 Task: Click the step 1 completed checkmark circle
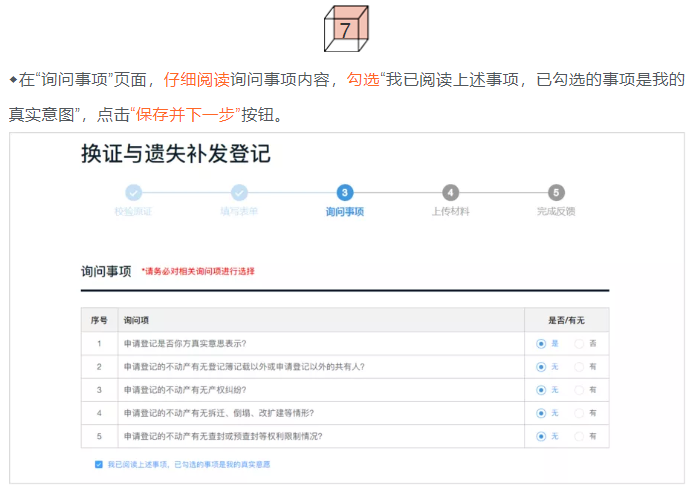pos(134,192)
